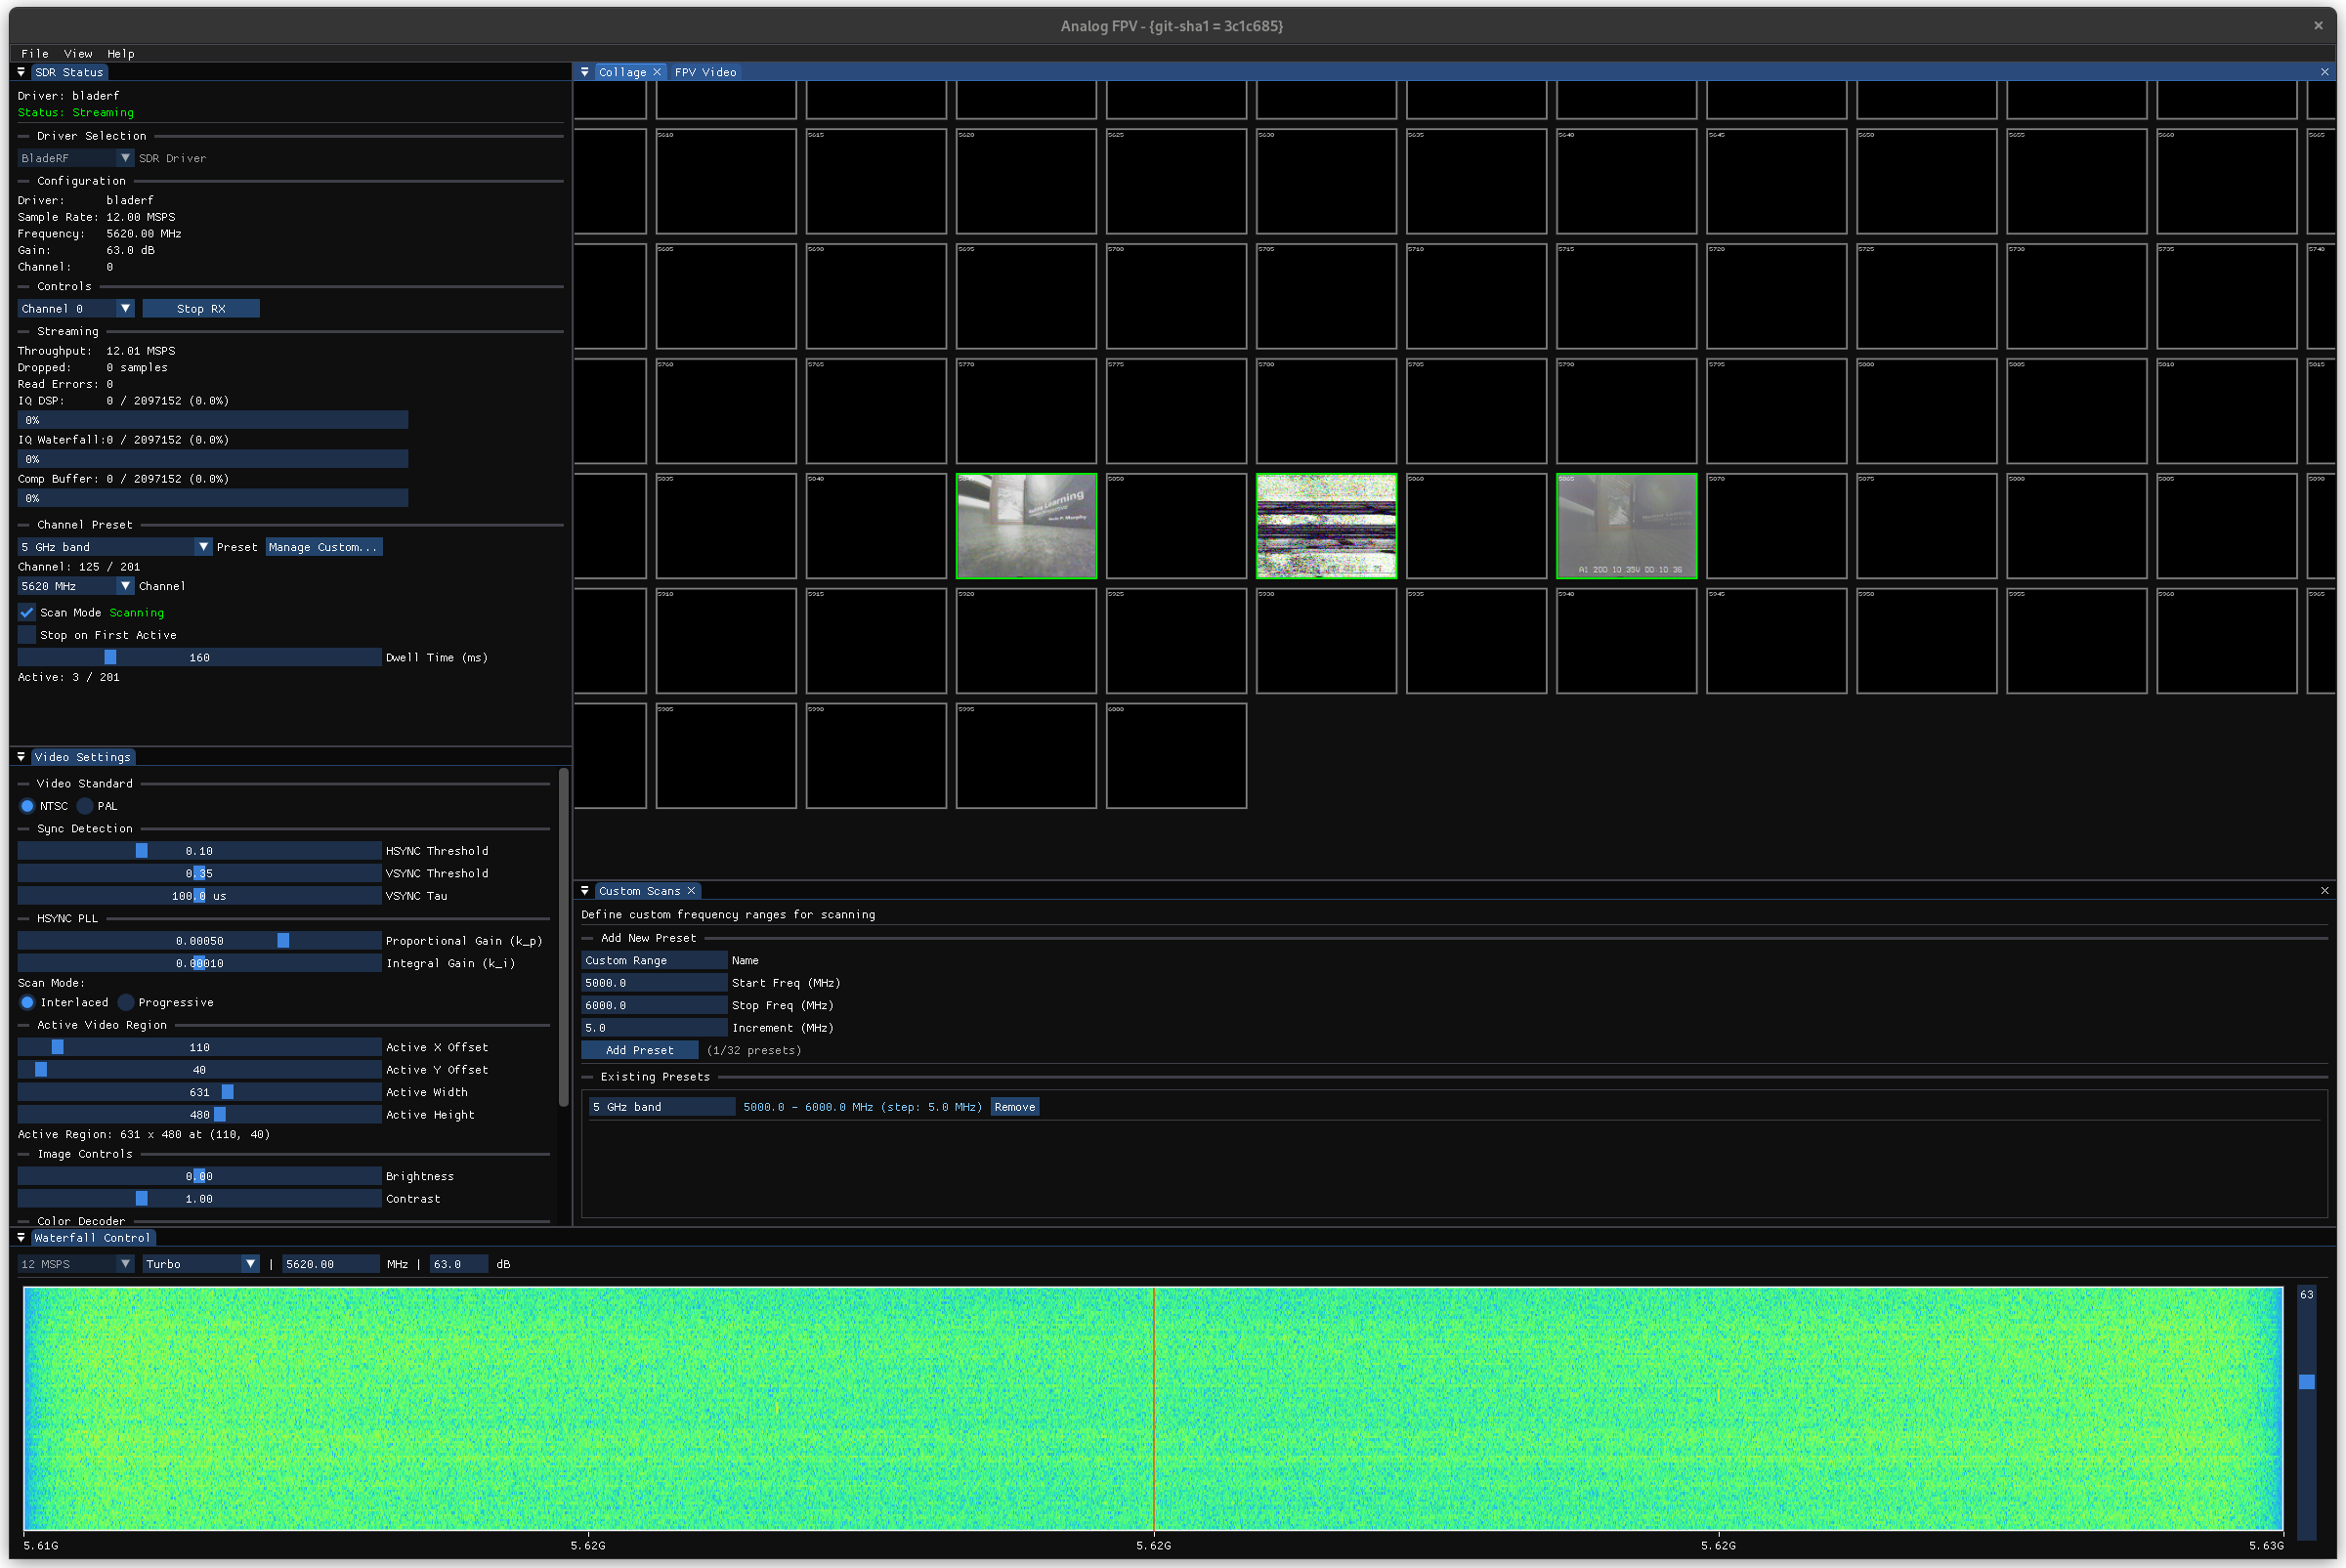Click the Collage panel's window menu triangle
Viewport: 2346px width, 1568px height.
coord(585,72)
